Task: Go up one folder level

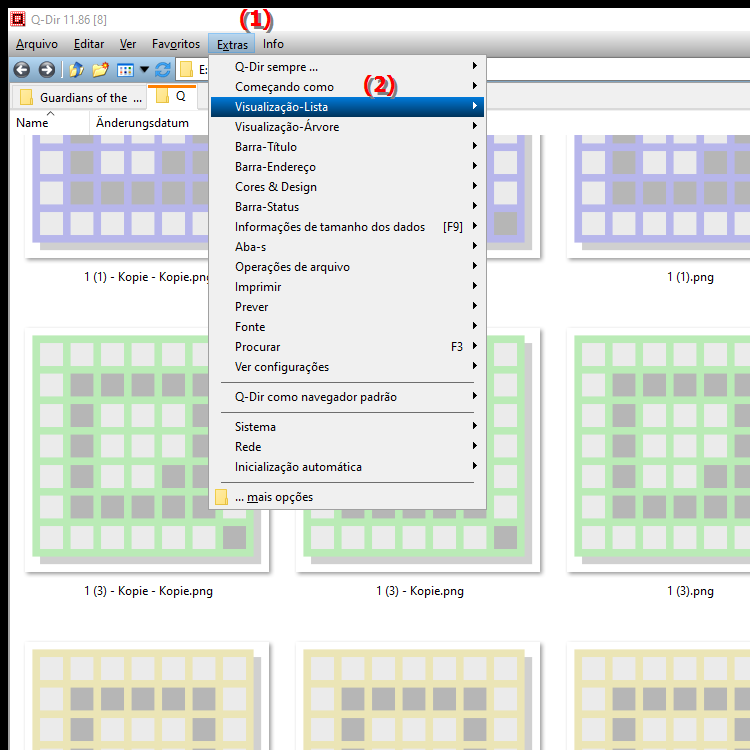Action: pyautogui.click(x=77, y=70)
